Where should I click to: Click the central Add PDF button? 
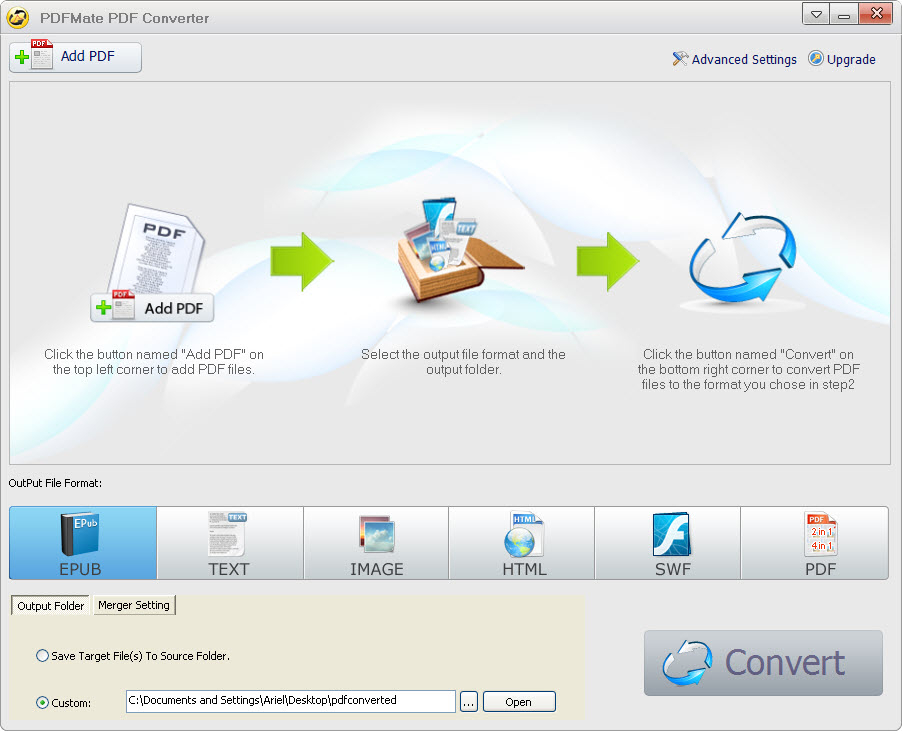(x=152, y=307)
